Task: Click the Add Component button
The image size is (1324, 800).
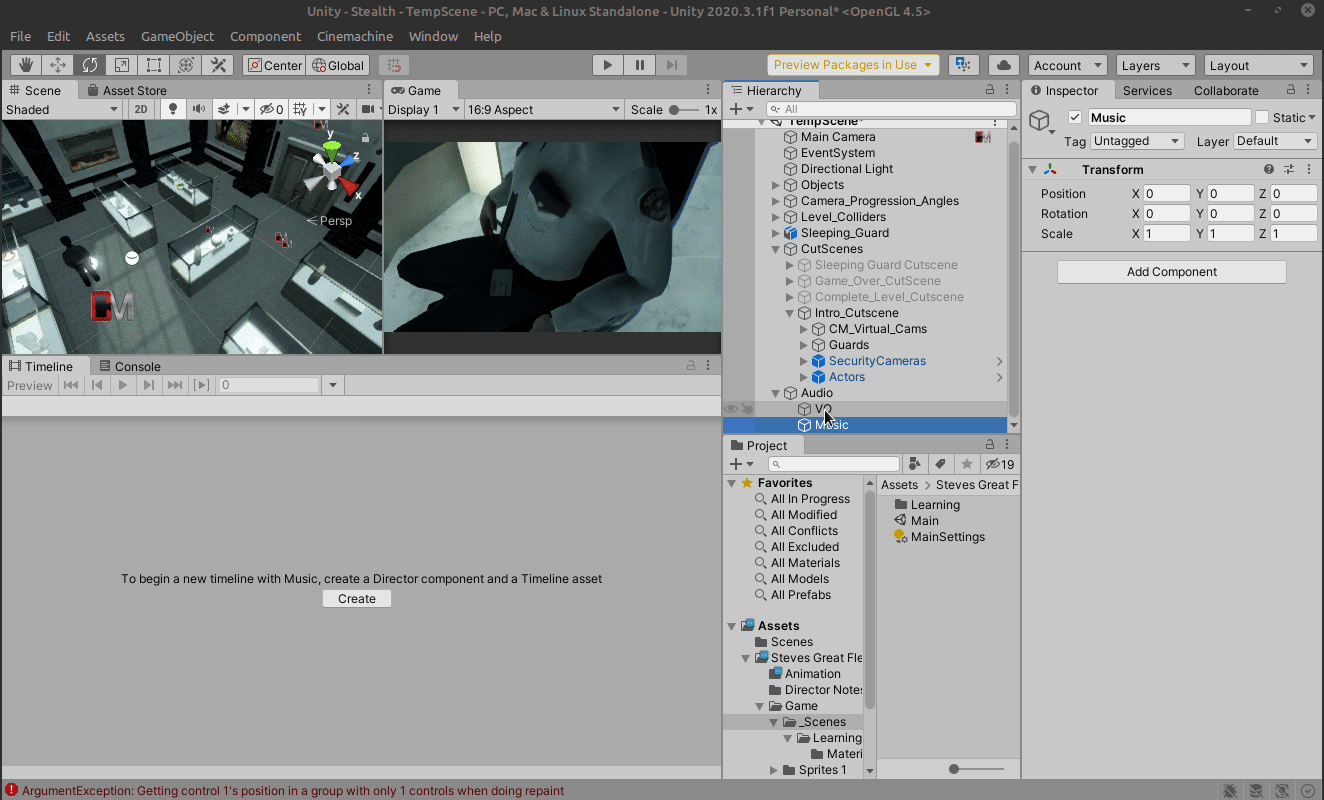Action: [1172, 272]
